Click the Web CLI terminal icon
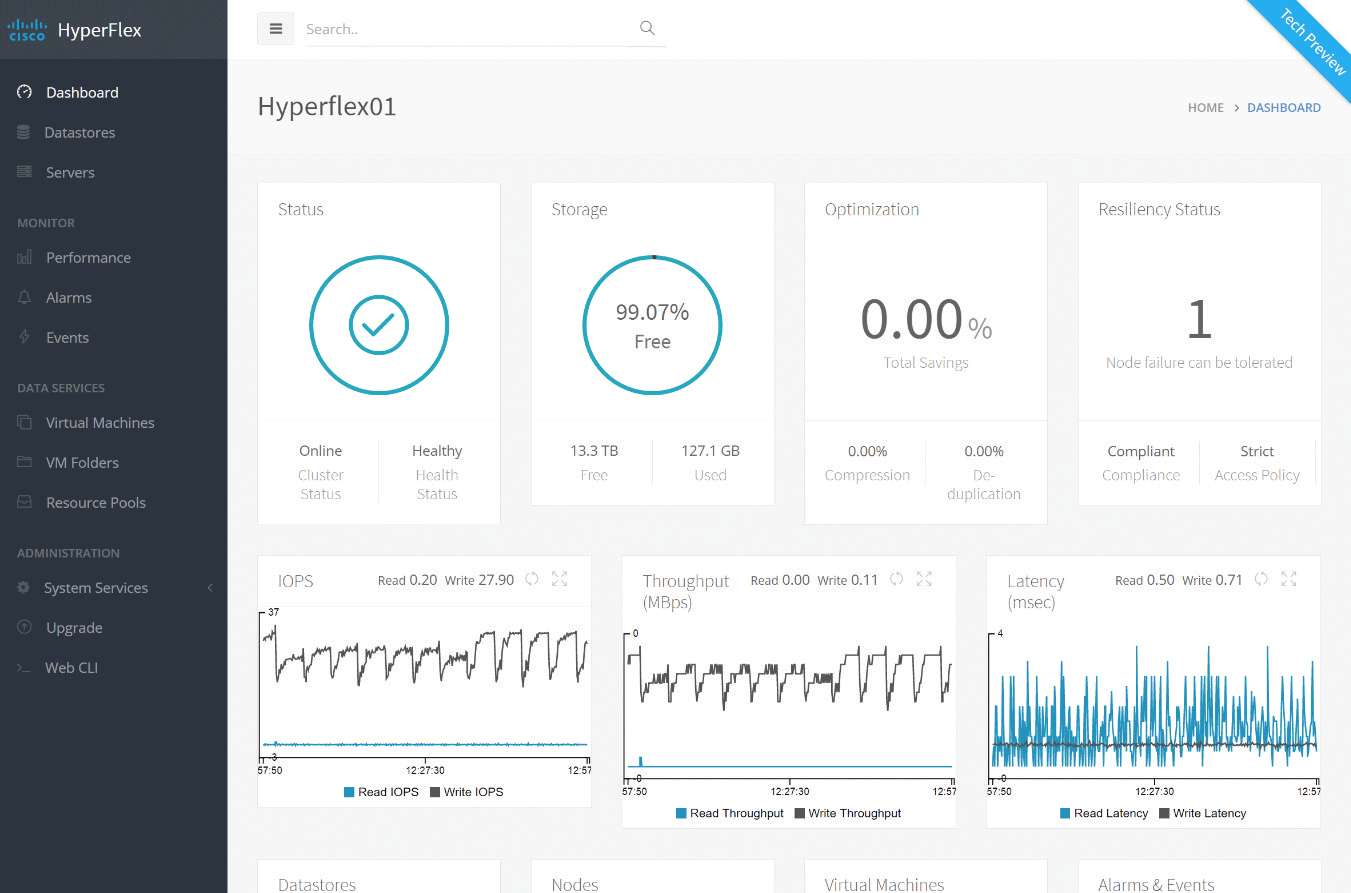Screen dimensions: 1351x893 [x=25, y=667]
